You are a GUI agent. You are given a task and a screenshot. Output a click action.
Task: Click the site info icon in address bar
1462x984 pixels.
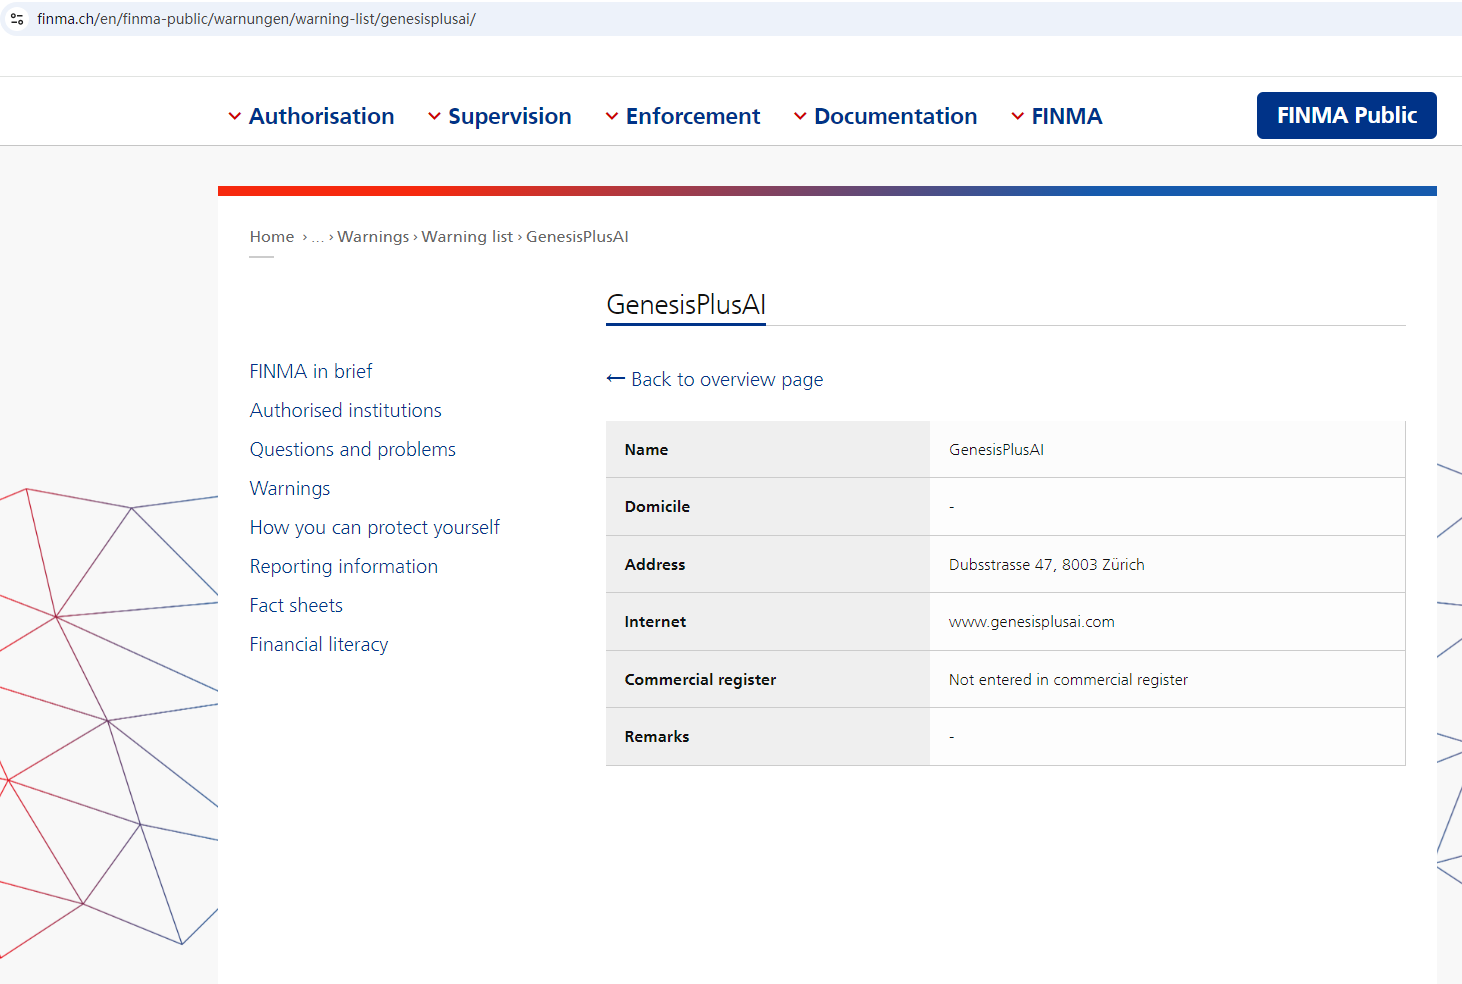tap(17, 19)
